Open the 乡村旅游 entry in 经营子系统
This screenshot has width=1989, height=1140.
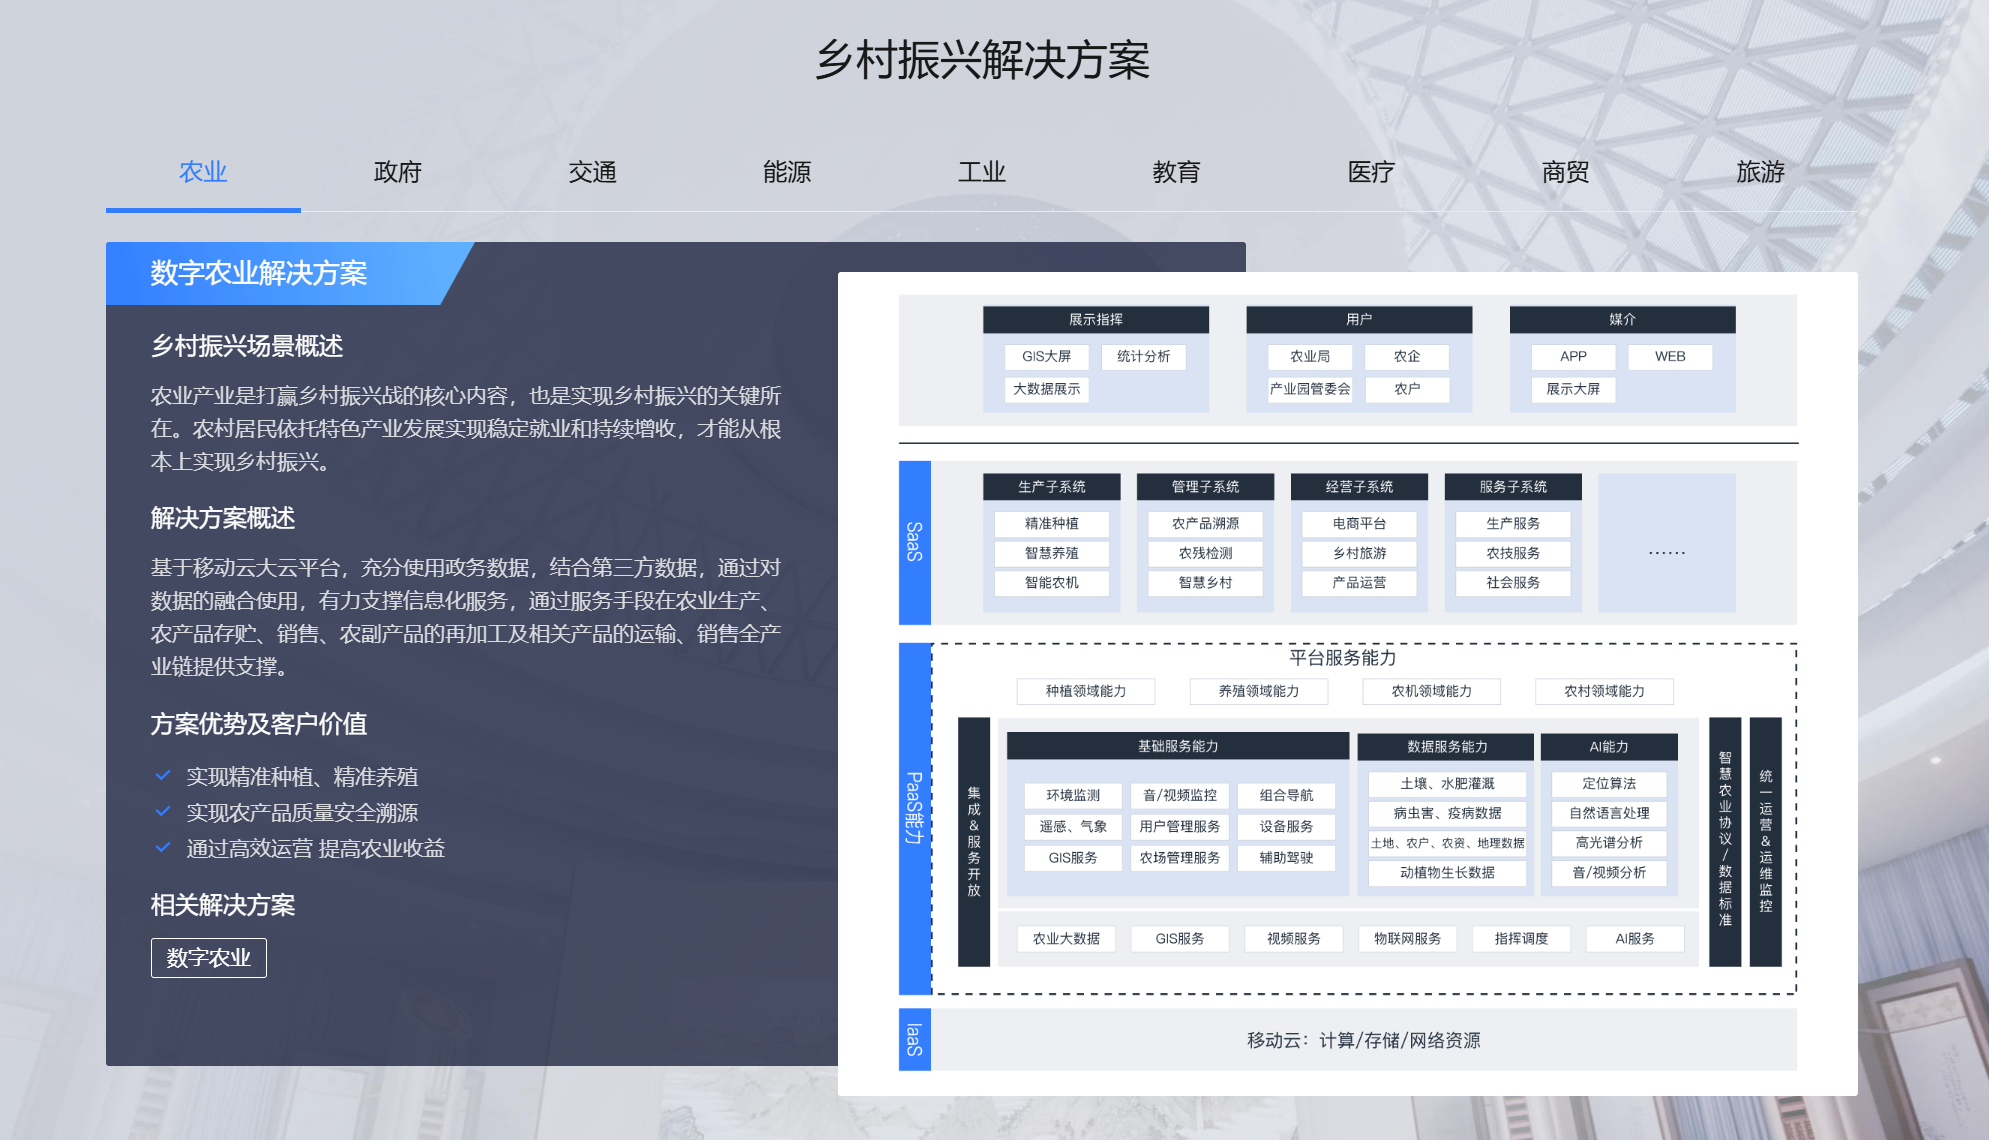point(1360,553)
